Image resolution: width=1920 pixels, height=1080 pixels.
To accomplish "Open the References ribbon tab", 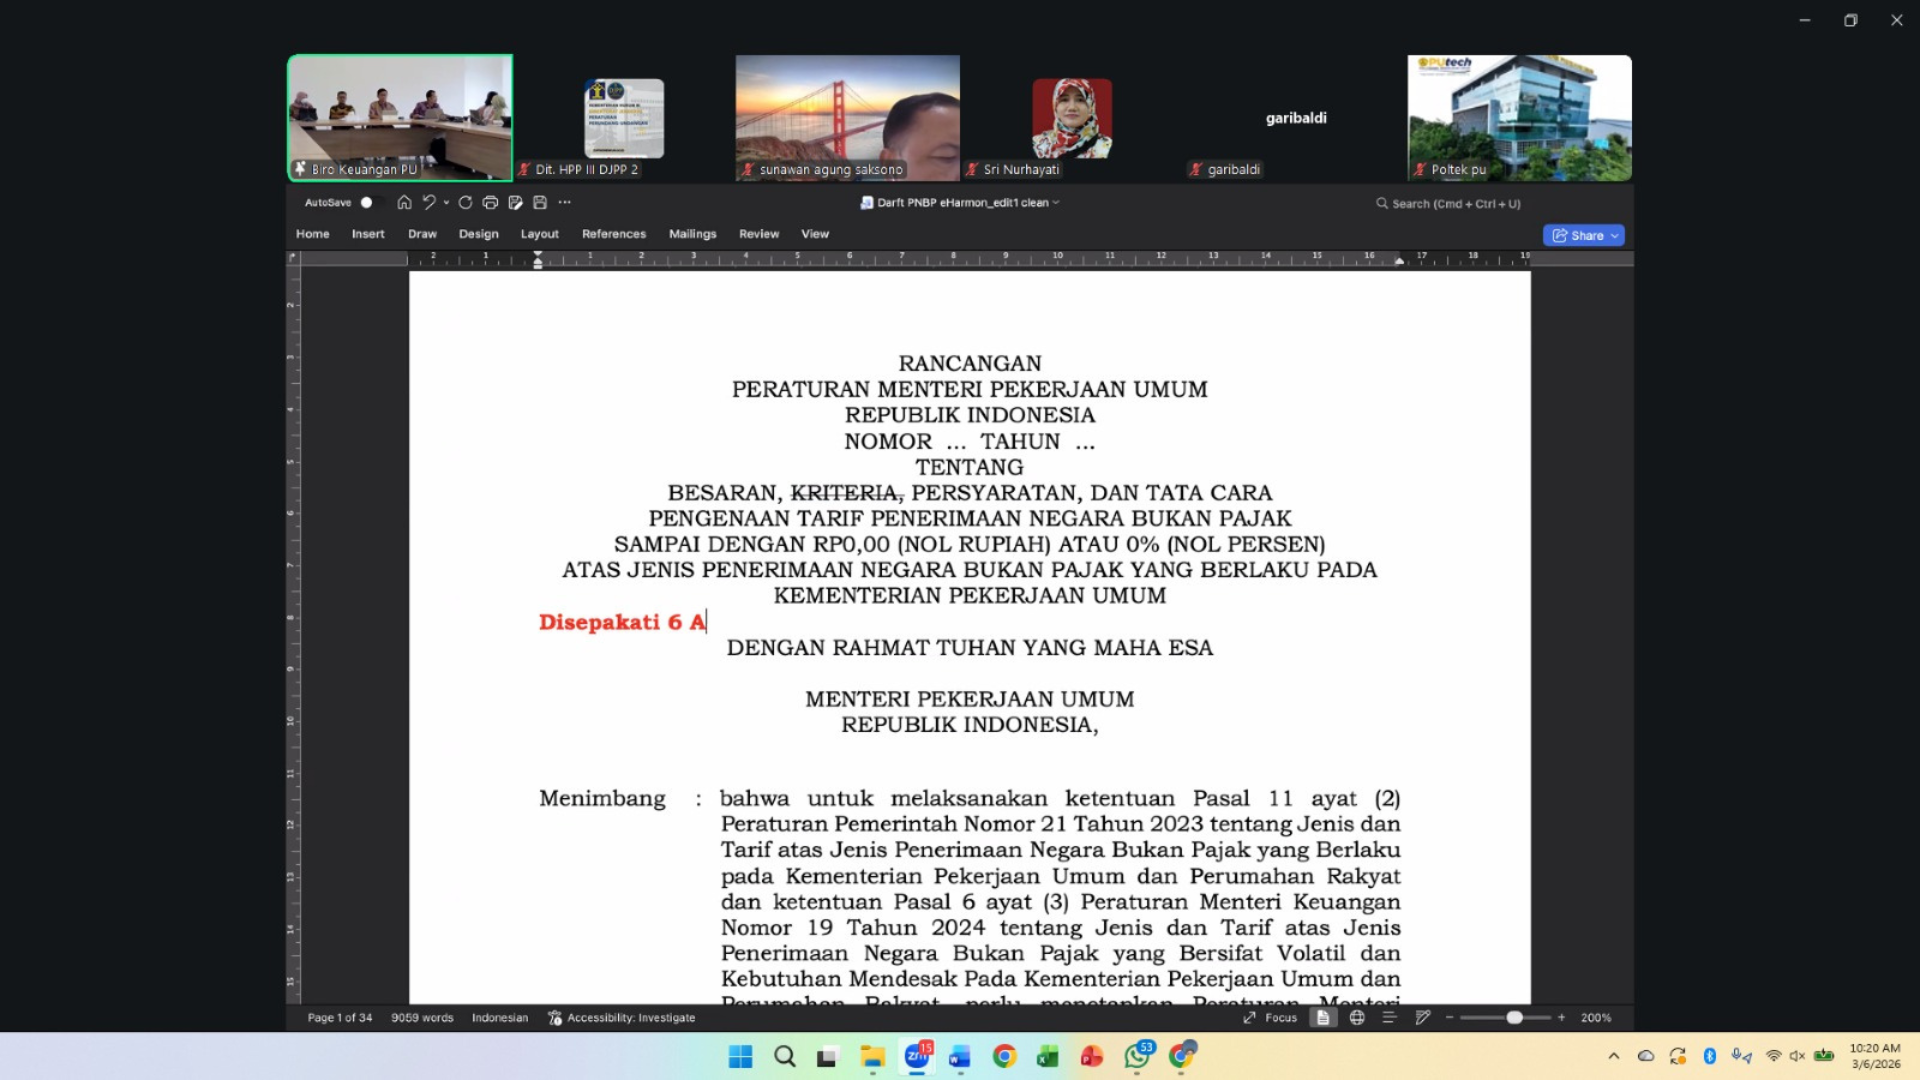I will (x=613, y=234).
